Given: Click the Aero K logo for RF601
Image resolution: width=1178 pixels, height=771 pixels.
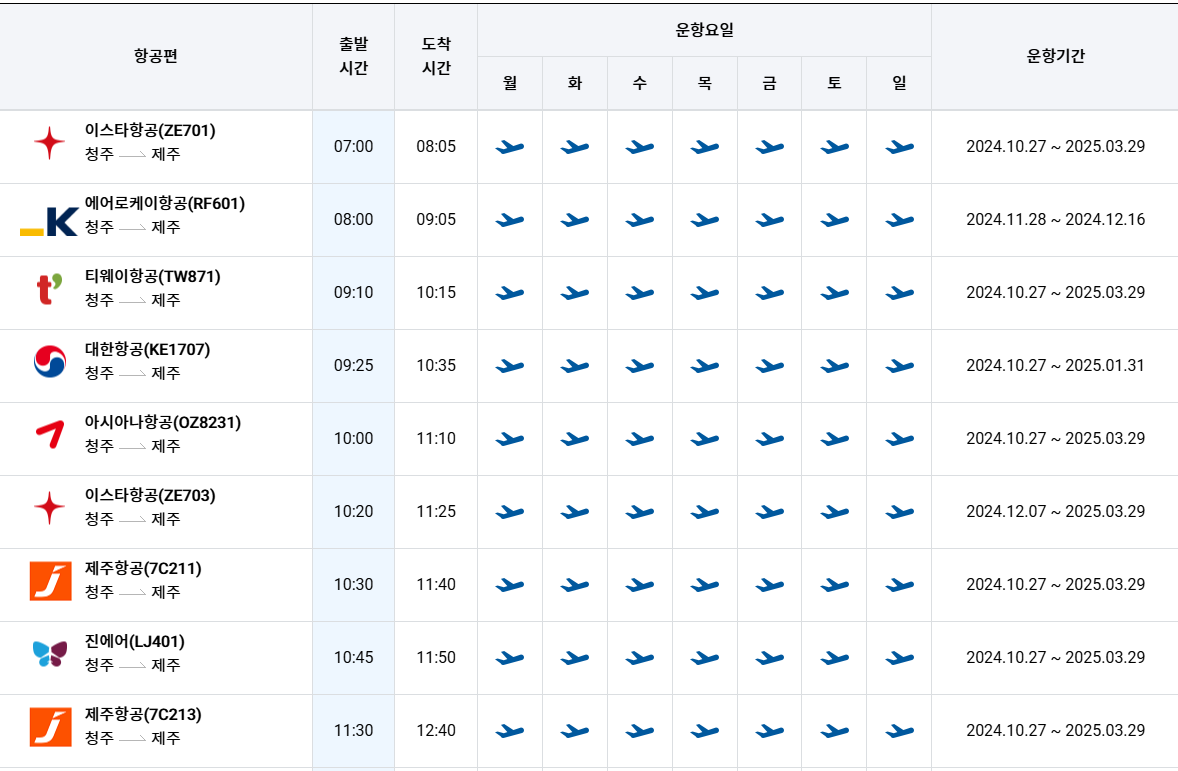Looking at the screenshot, I should point(49,222).
